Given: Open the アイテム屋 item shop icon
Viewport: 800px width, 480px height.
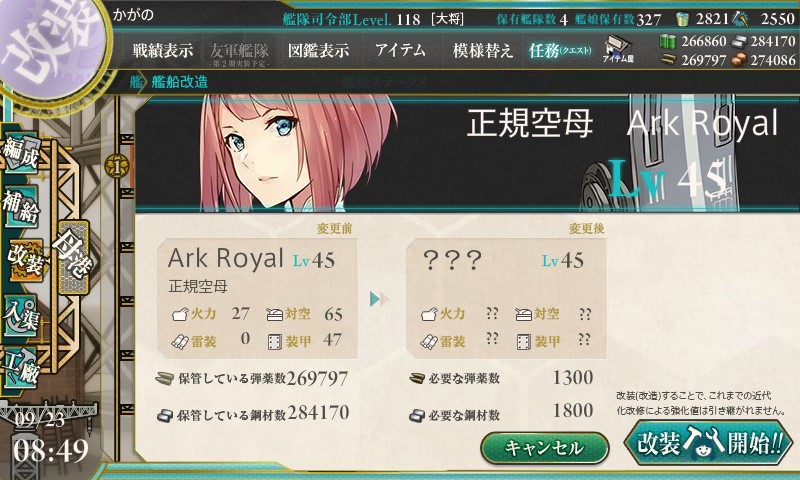Looking at the screenshot, I should [618, 49].
